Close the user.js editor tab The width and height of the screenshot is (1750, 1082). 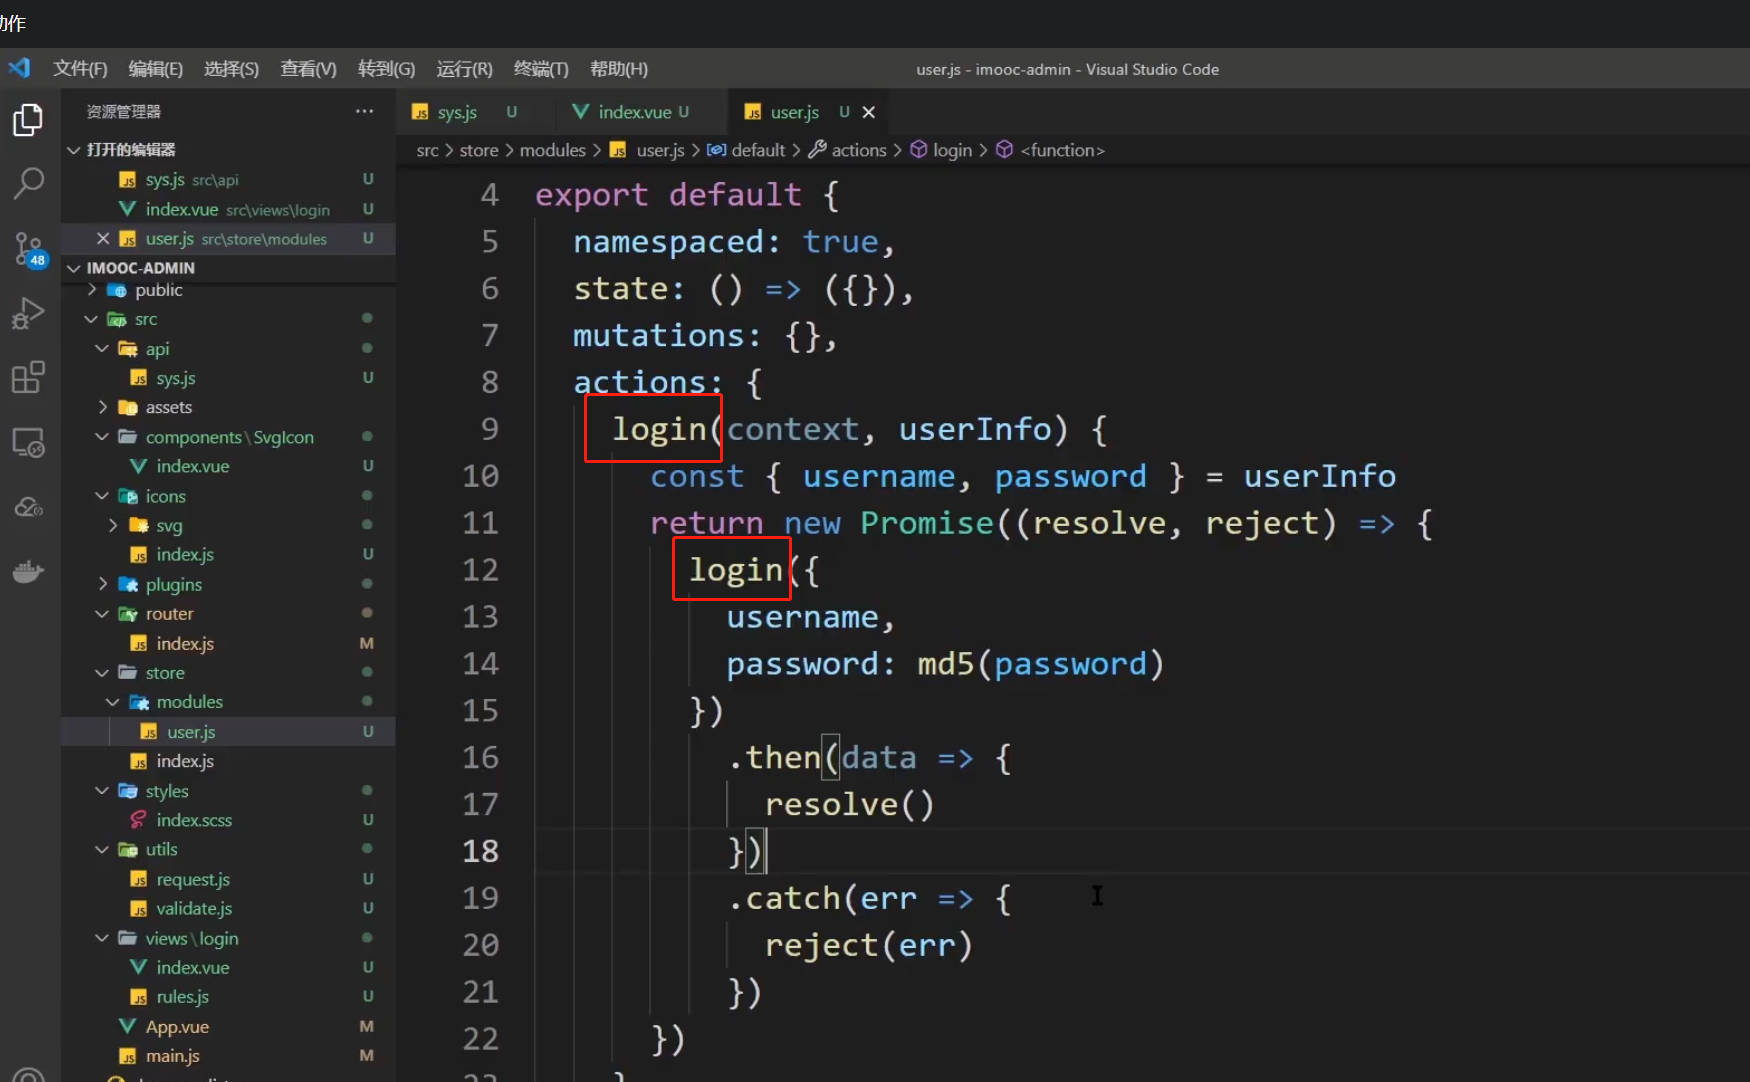click(x=869, y=112)
